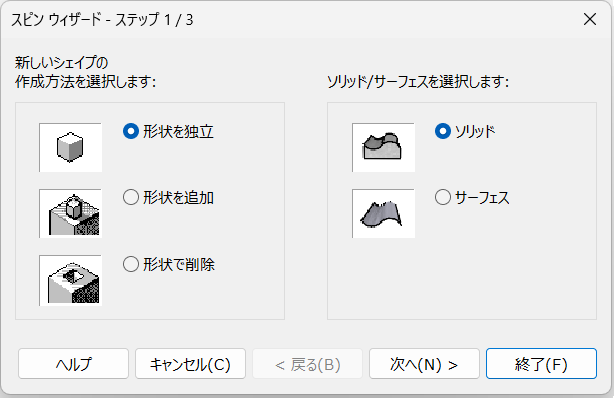Click the solid body preview icon

click(x=383, y=147)
